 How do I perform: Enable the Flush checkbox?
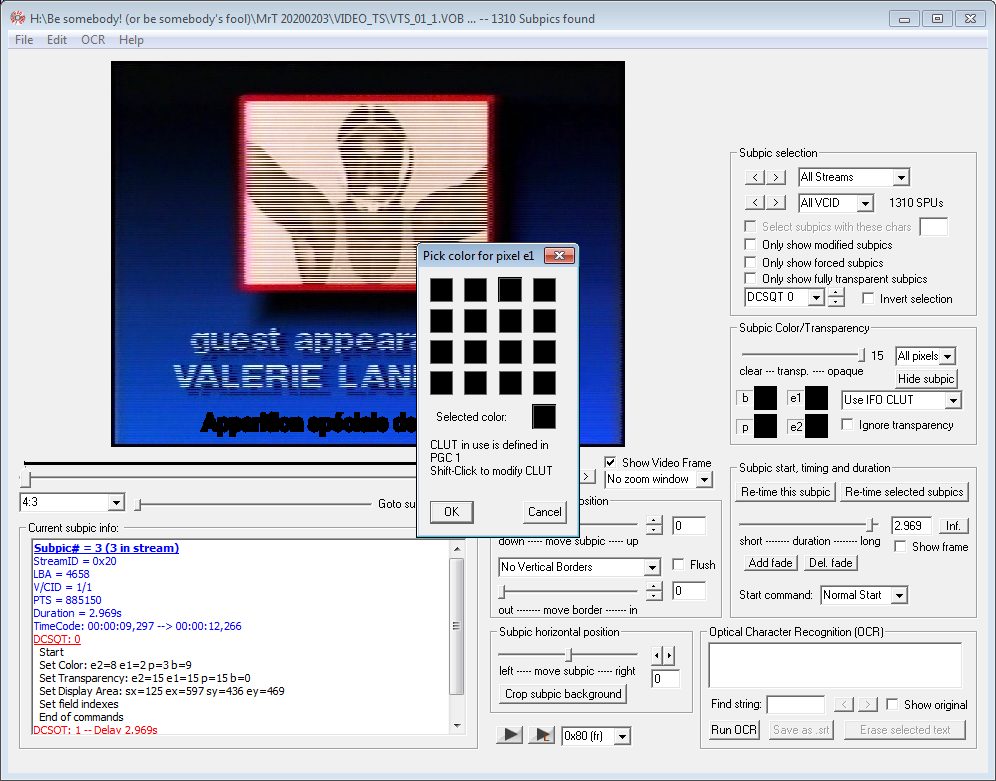pos(678,564)
